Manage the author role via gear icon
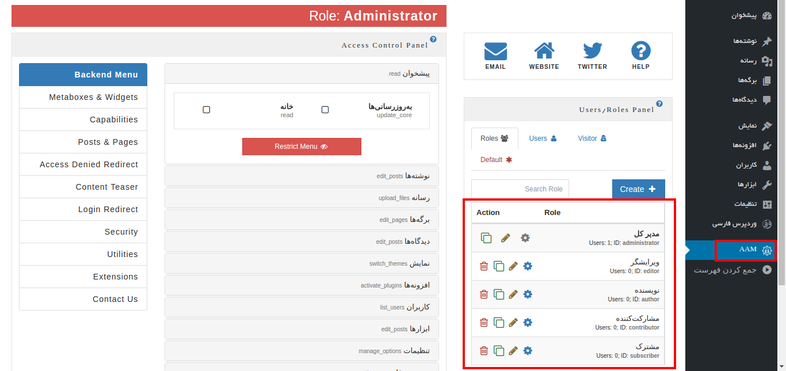This screenshot has height=371, width=786. [x=527, y=294]
